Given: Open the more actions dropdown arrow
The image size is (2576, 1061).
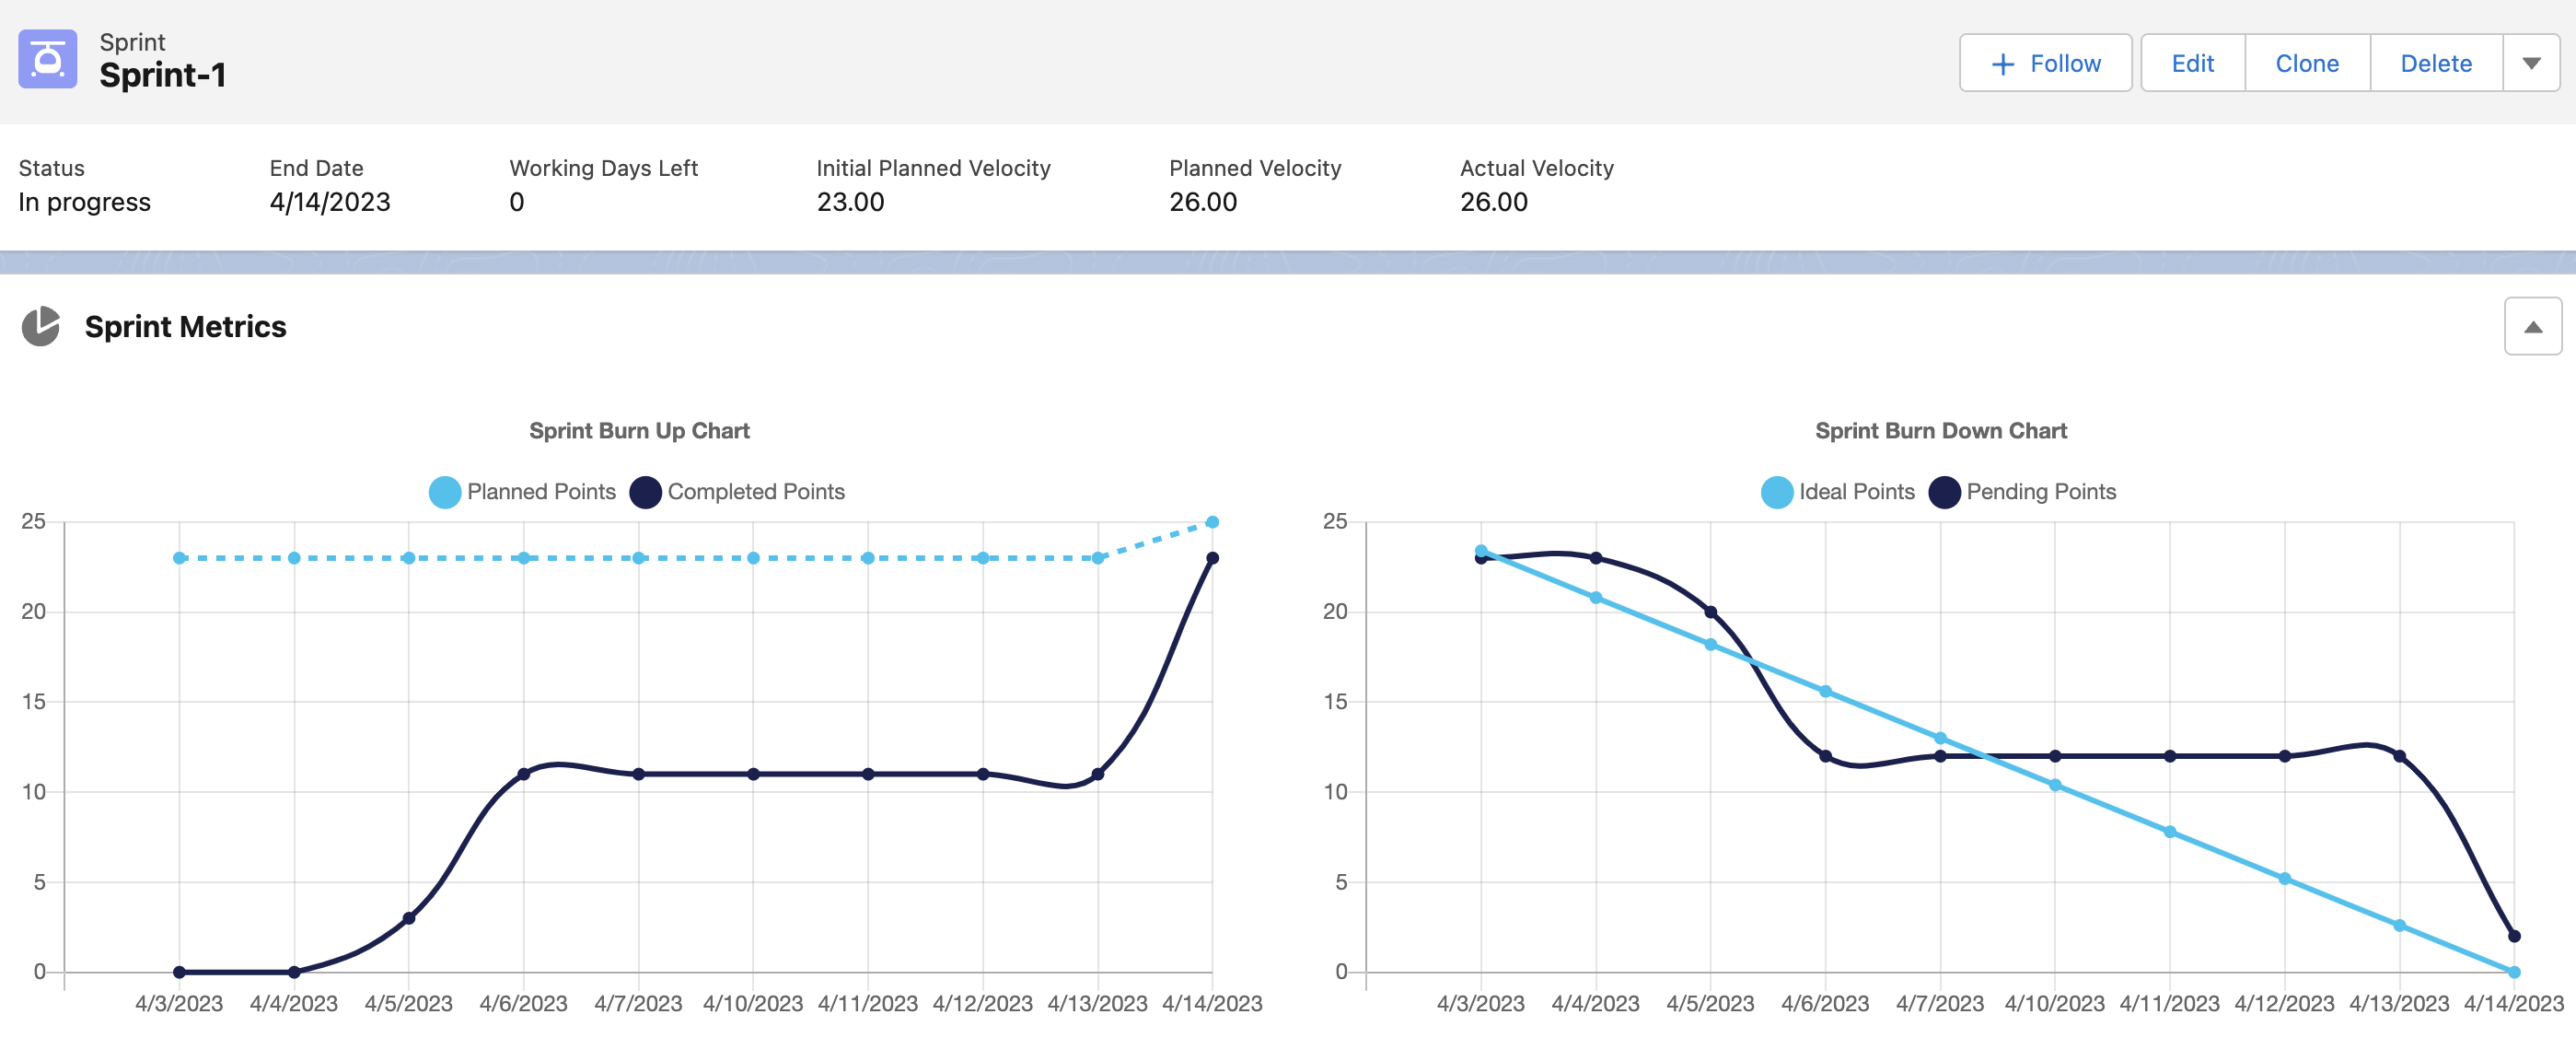Looking at the screenshot, I should tap(2531, 63).
